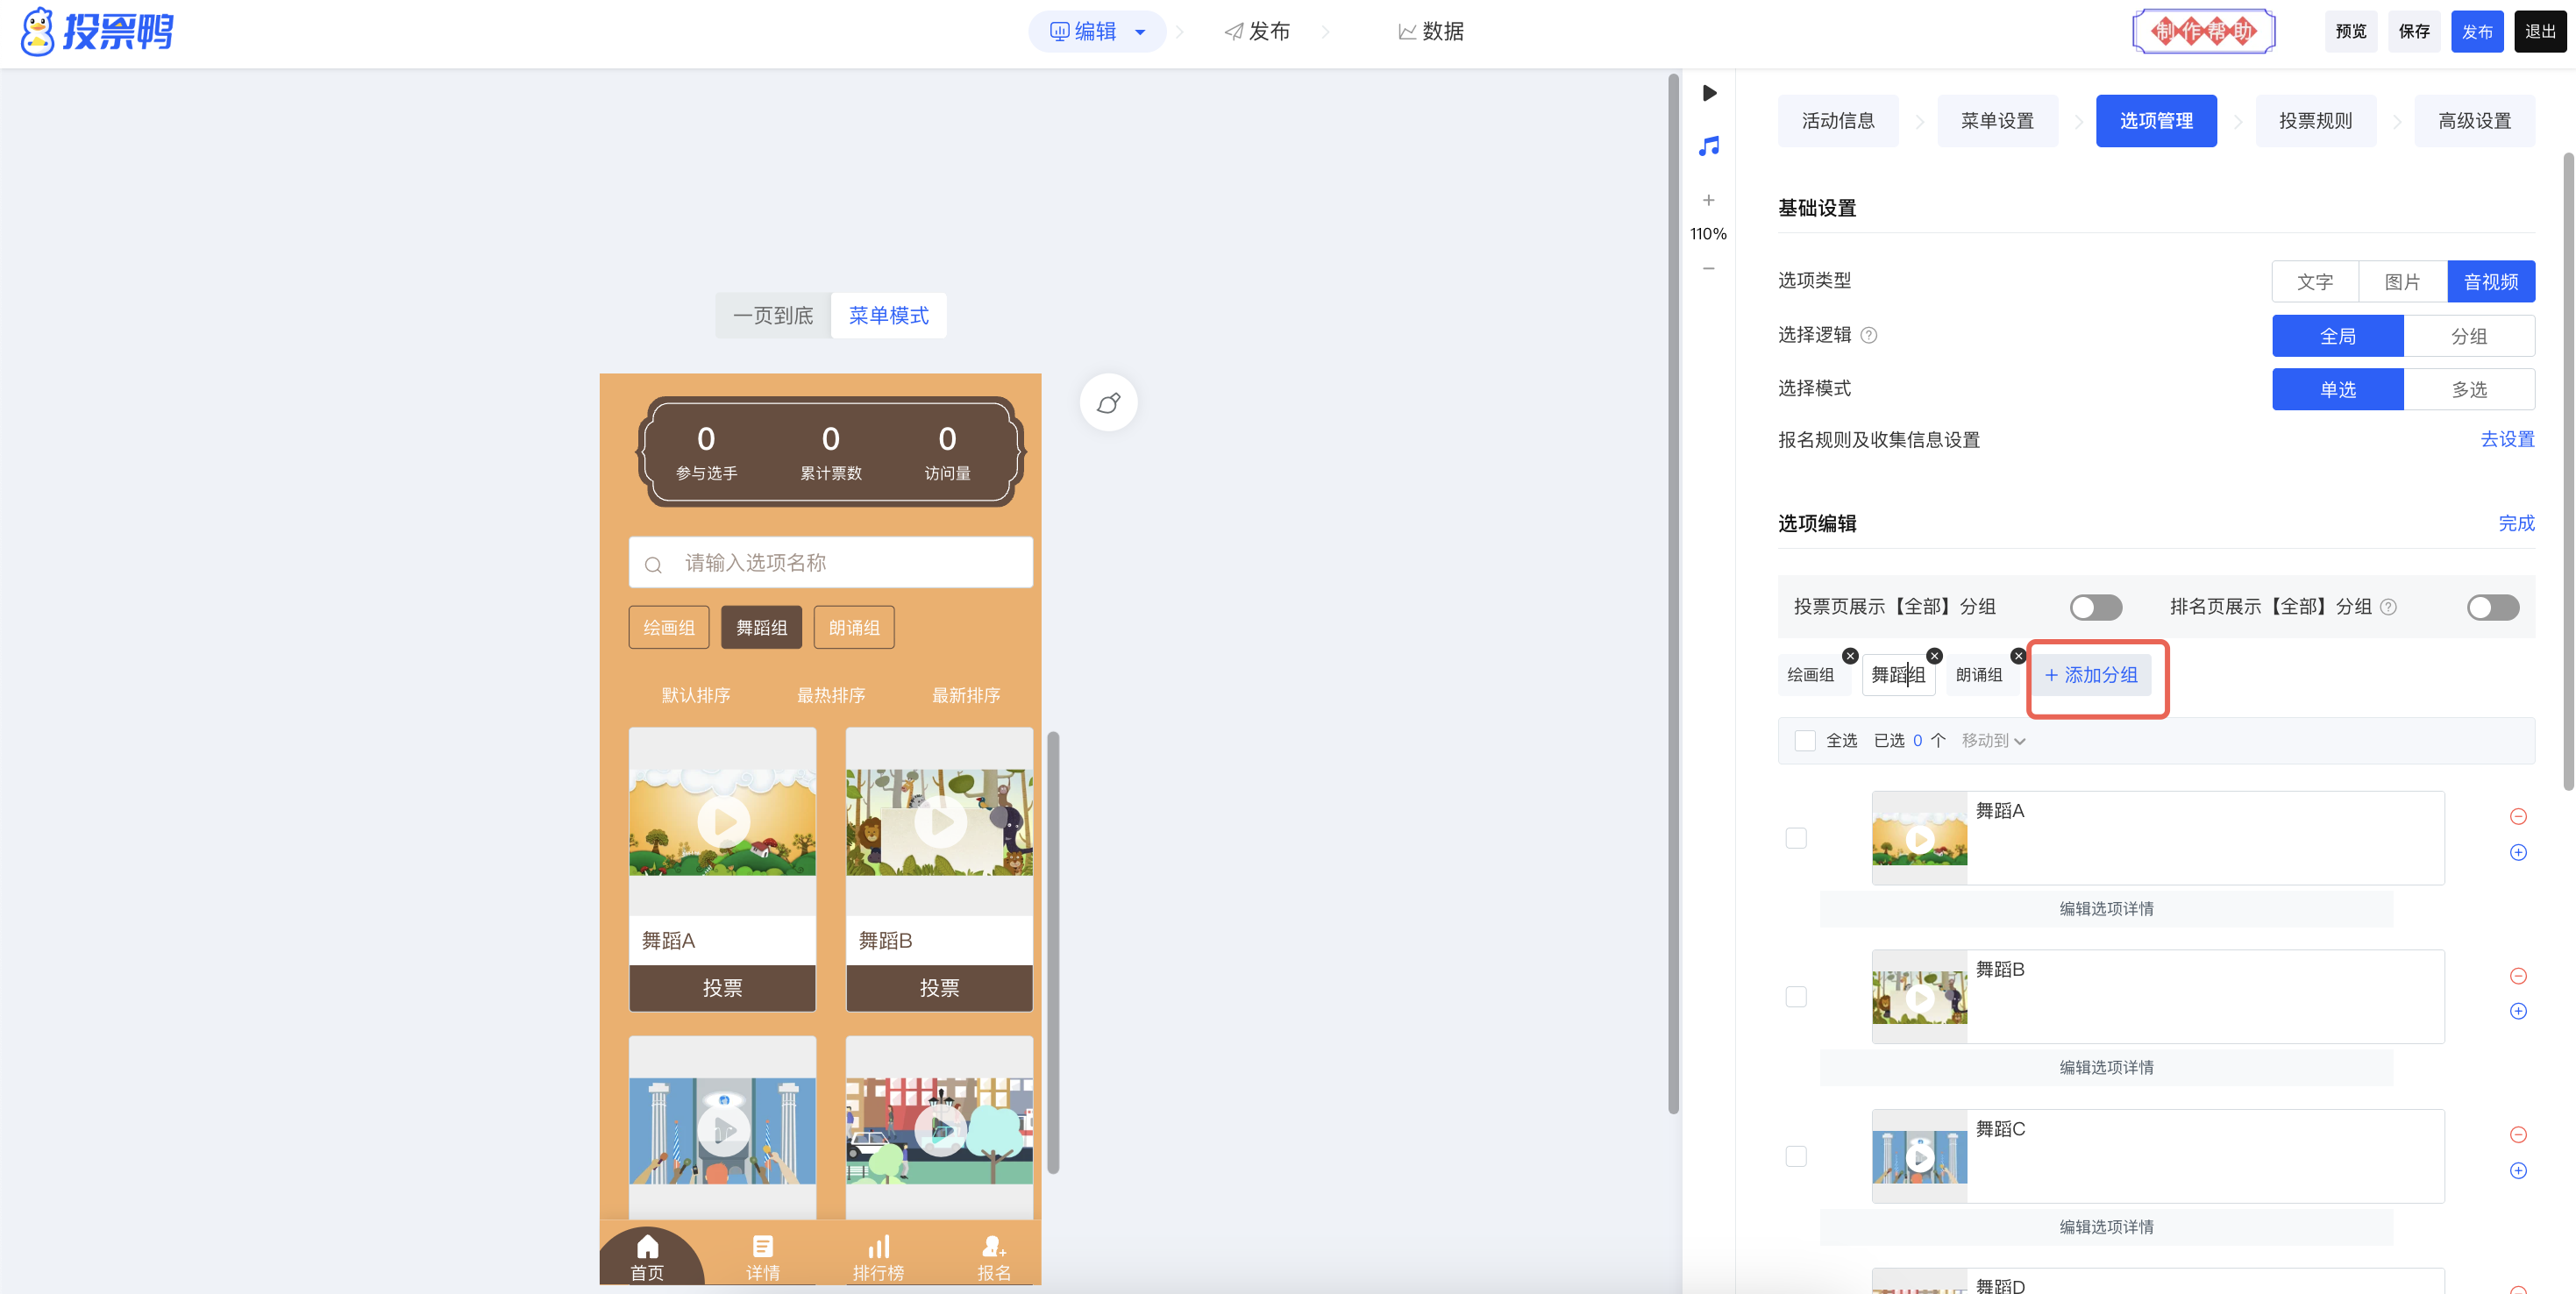Delete option 舞蹈B with the red minus icon
Screen dimensions: 2576x1294
(2518, 976)
